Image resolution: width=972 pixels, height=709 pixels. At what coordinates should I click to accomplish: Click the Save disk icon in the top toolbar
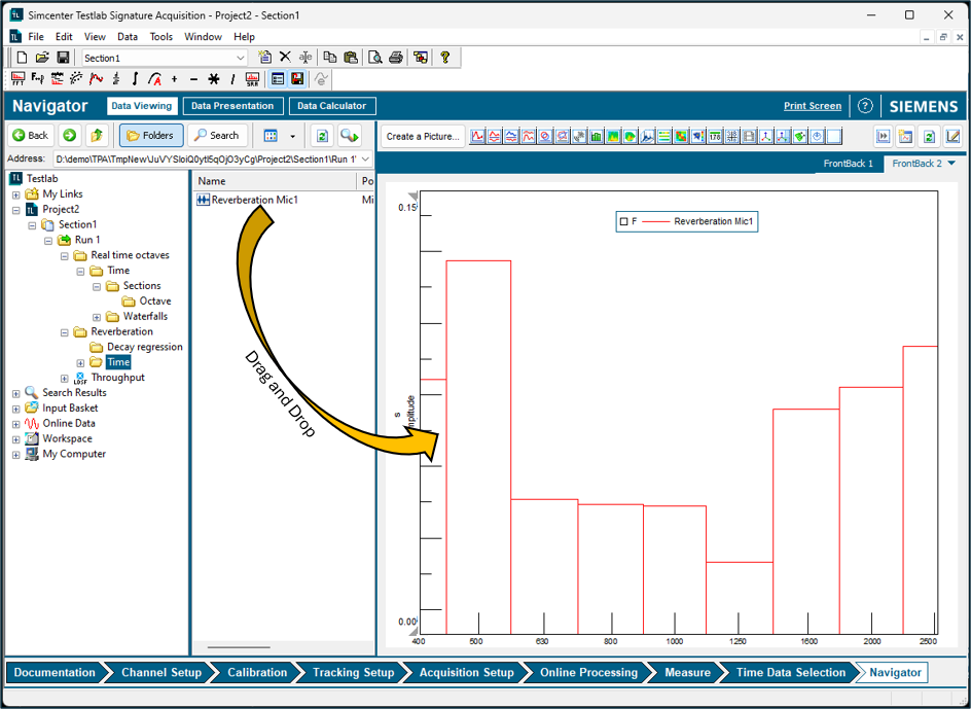[63, 58]
